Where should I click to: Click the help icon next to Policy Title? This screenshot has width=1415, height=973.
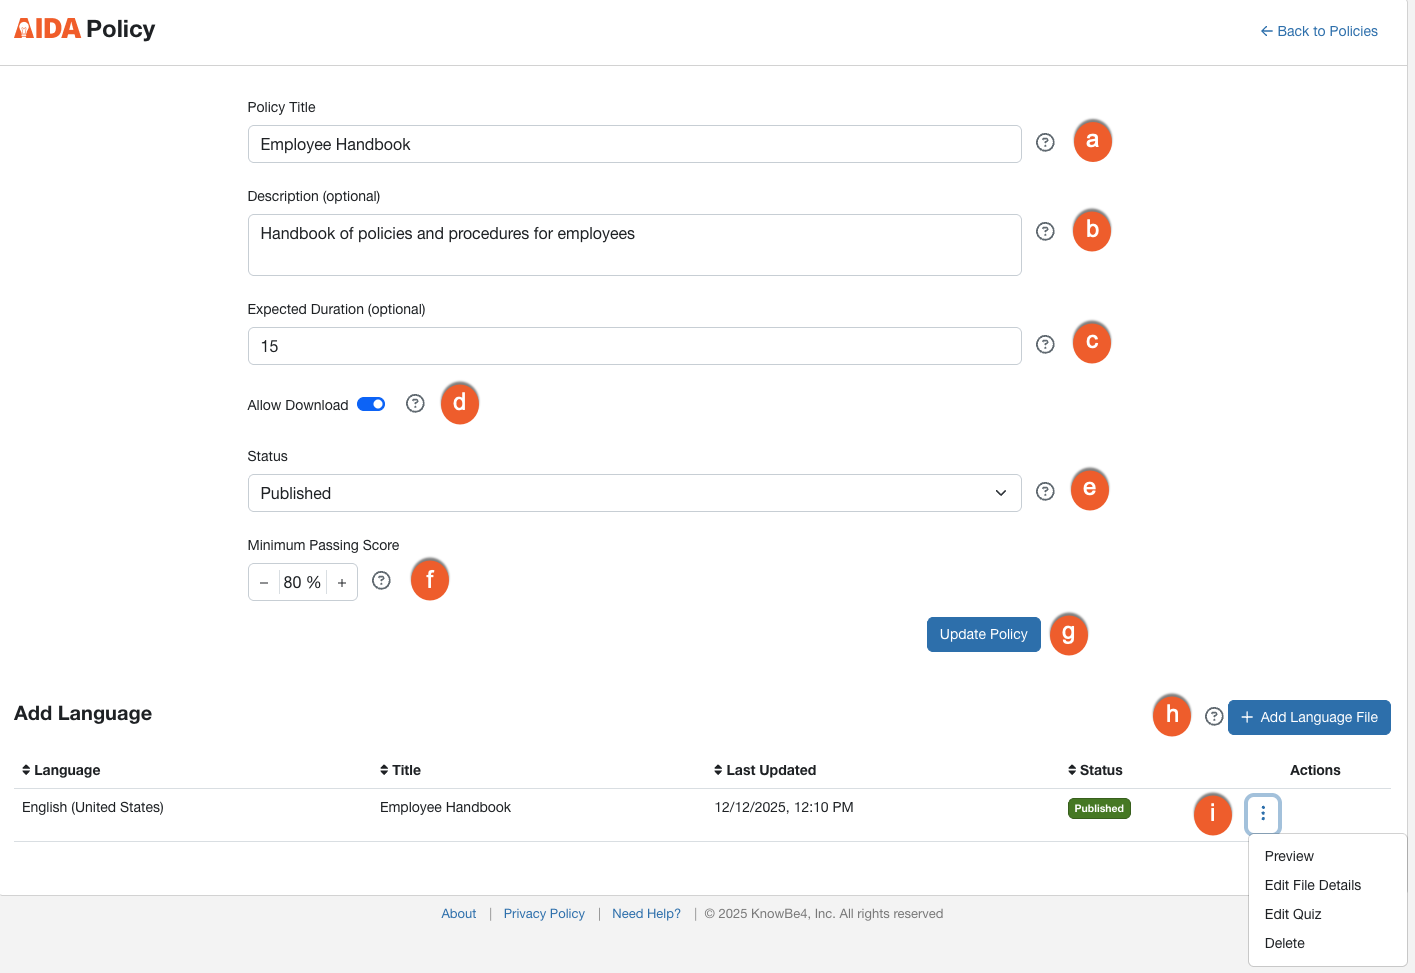click(1045, 142)
